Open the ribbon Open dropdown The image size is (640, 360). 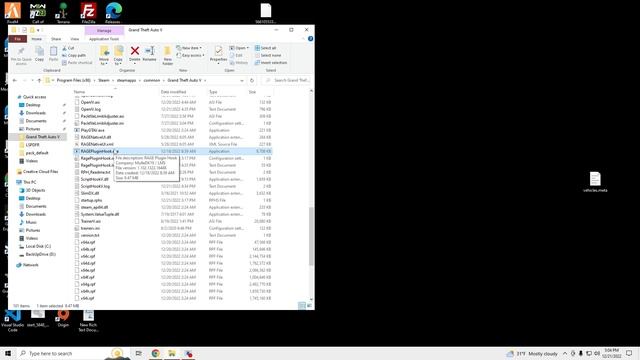[239, 48]
